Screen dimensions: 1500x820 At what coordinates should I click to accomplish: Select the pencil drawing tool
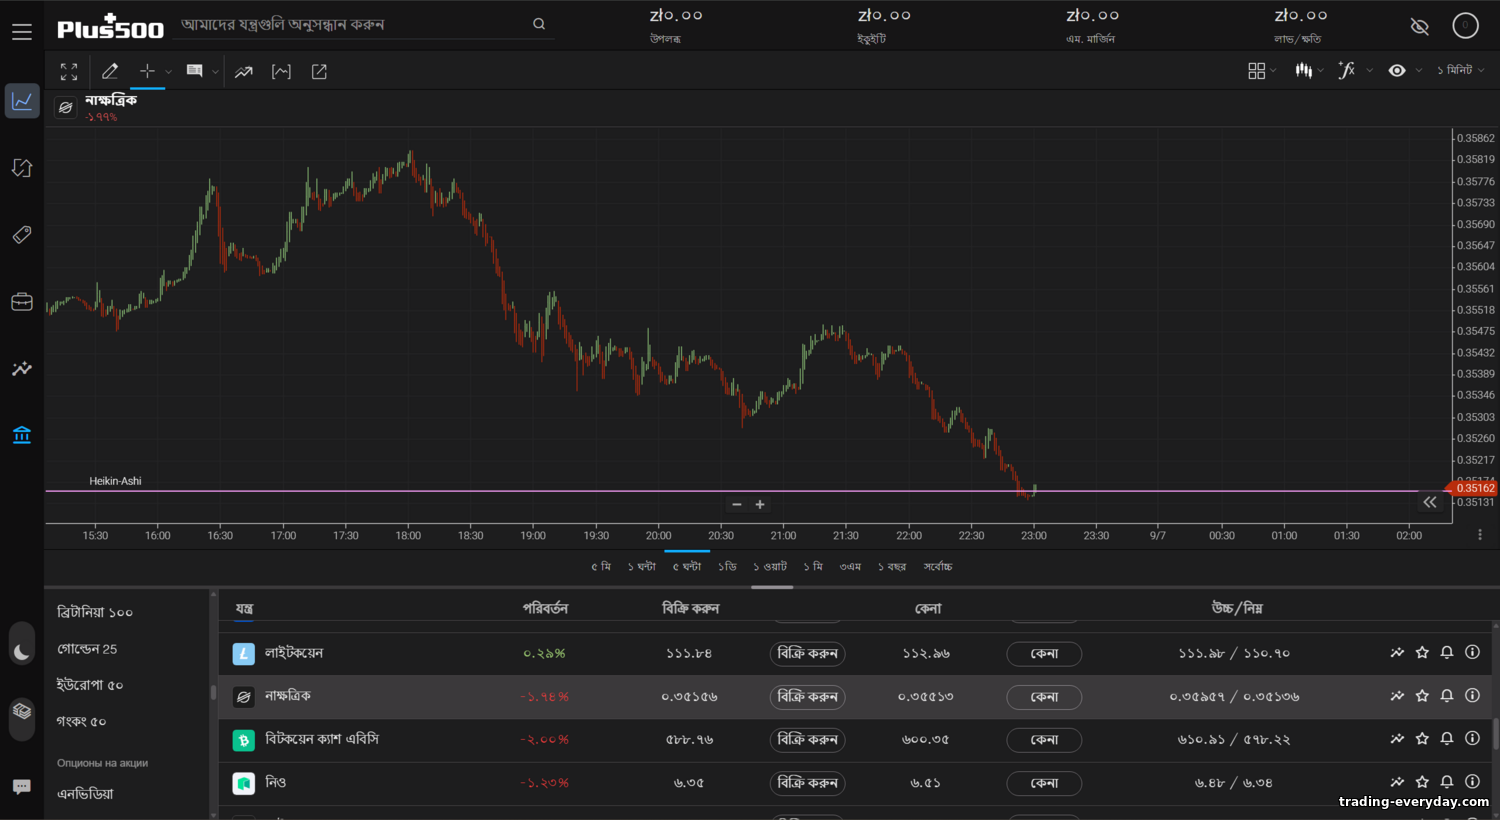click(x=110, y=71)
